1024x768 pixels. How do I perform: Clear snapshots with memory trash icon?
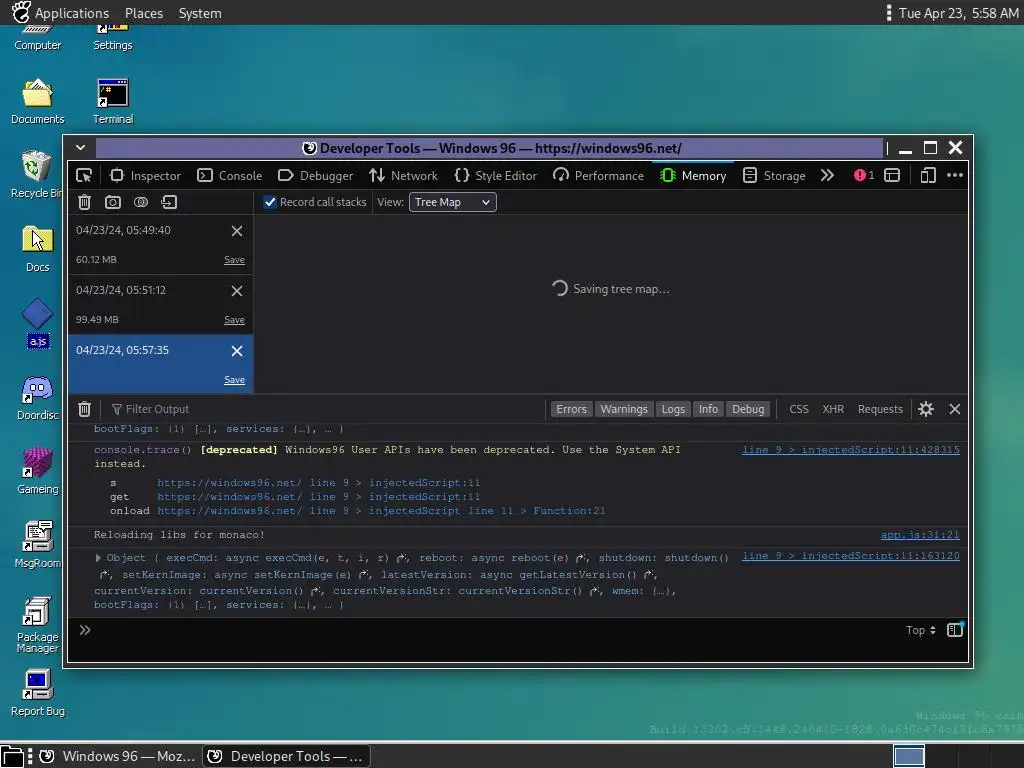84,202
